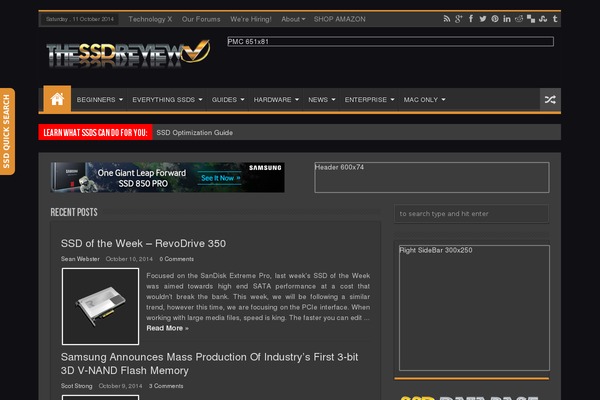600x400 pixels.
Task: Open the Pinterest icon
Action: tap(495, 19)
